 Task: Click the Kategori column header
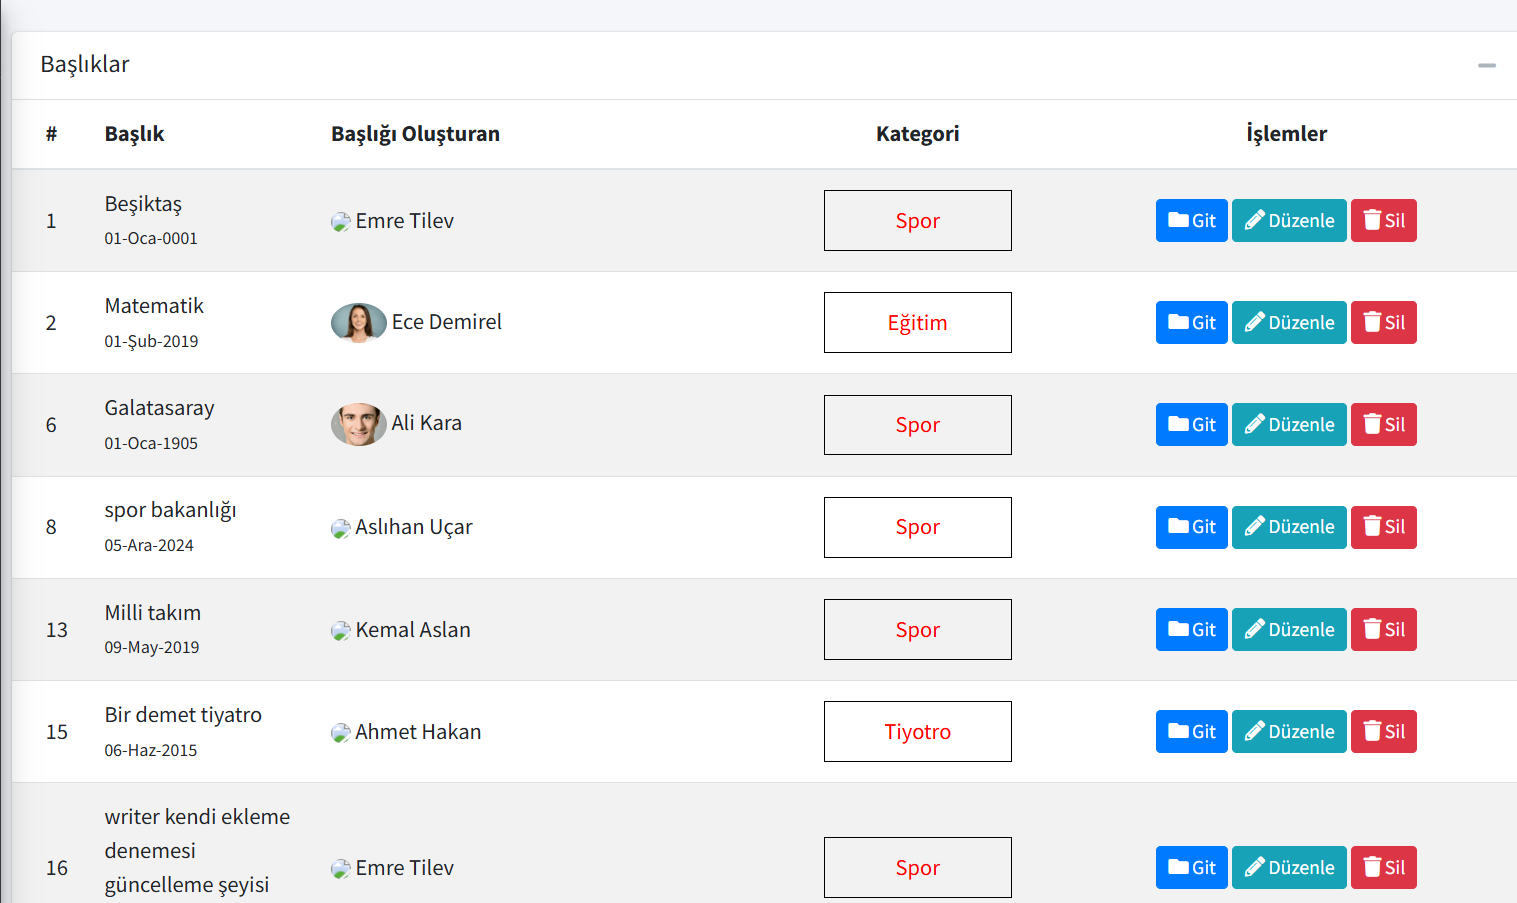917,134
